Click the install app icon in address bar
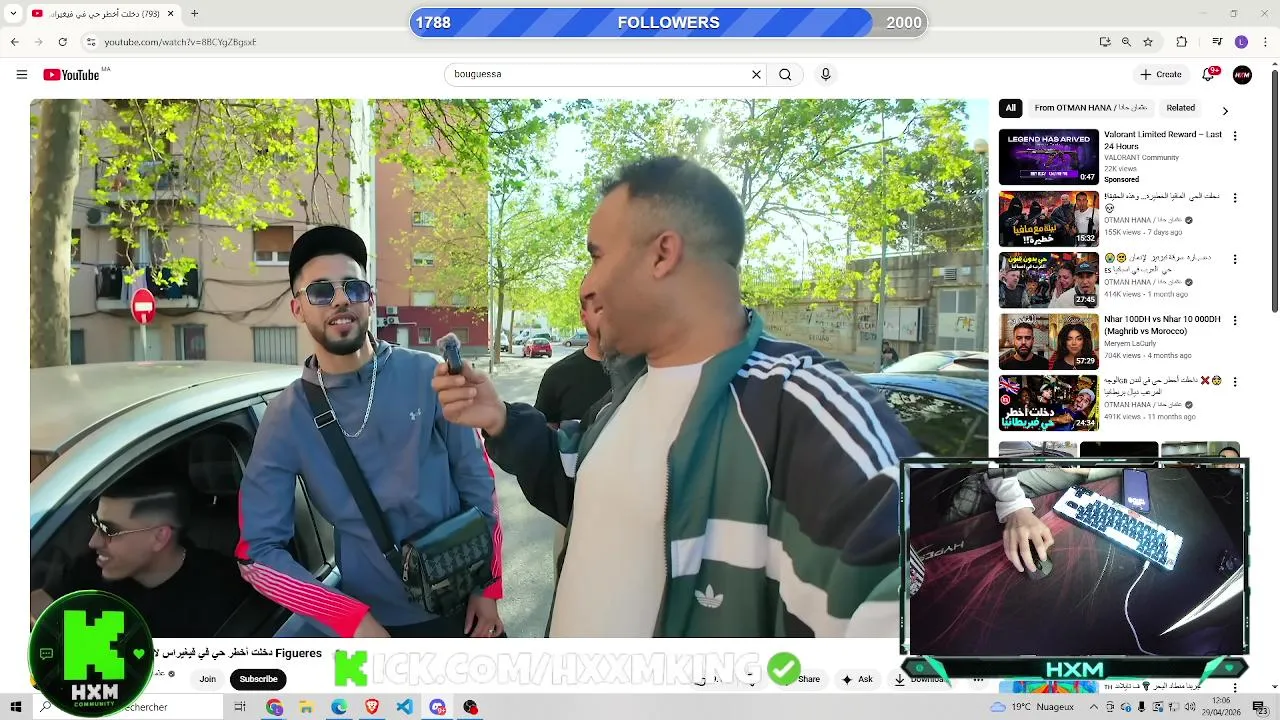 1105,42
